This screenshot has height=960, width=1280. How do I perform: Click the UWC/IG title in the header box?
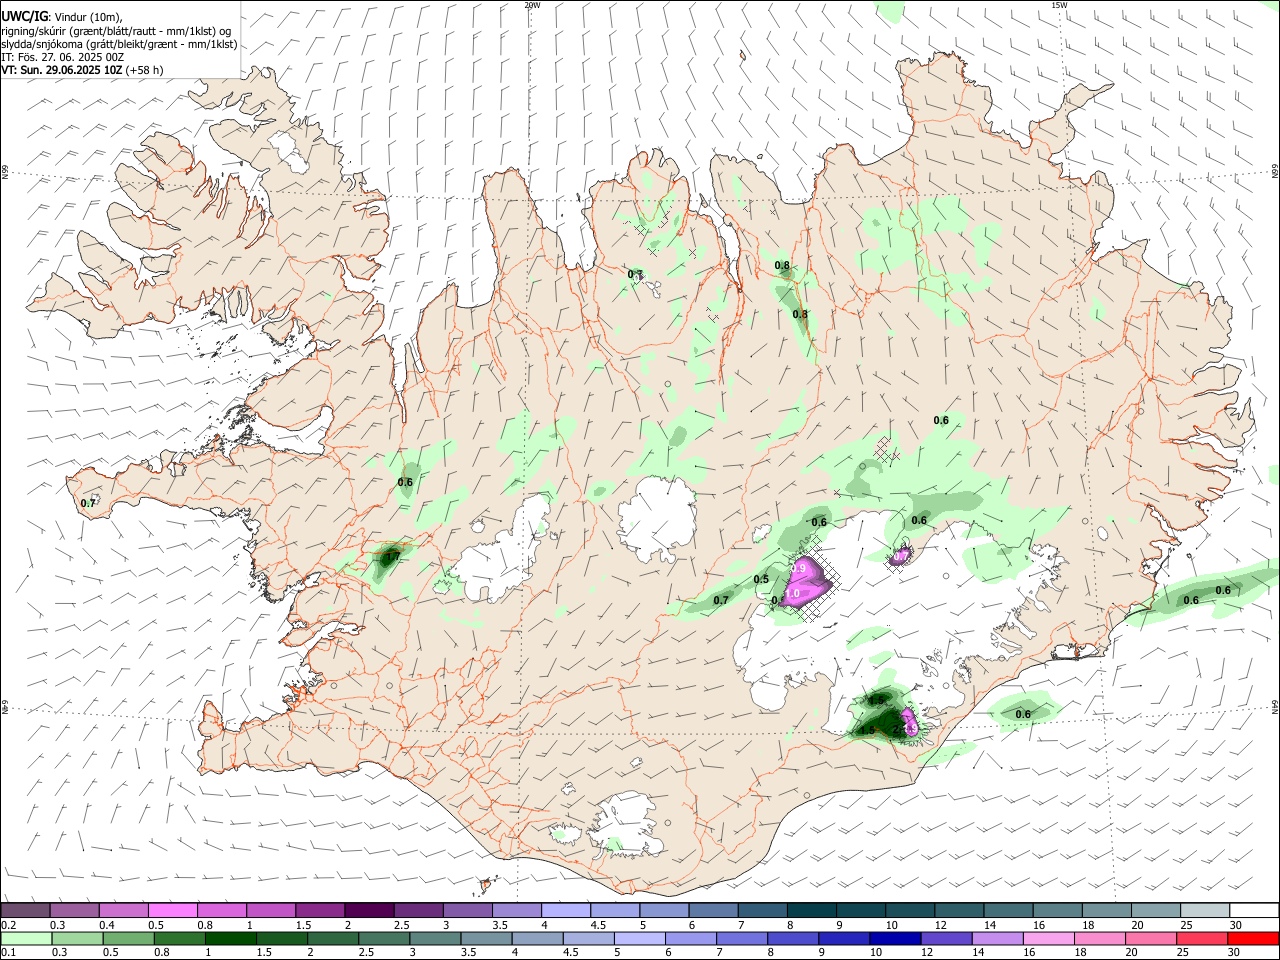pyautogui.click(x=23, y=15)
